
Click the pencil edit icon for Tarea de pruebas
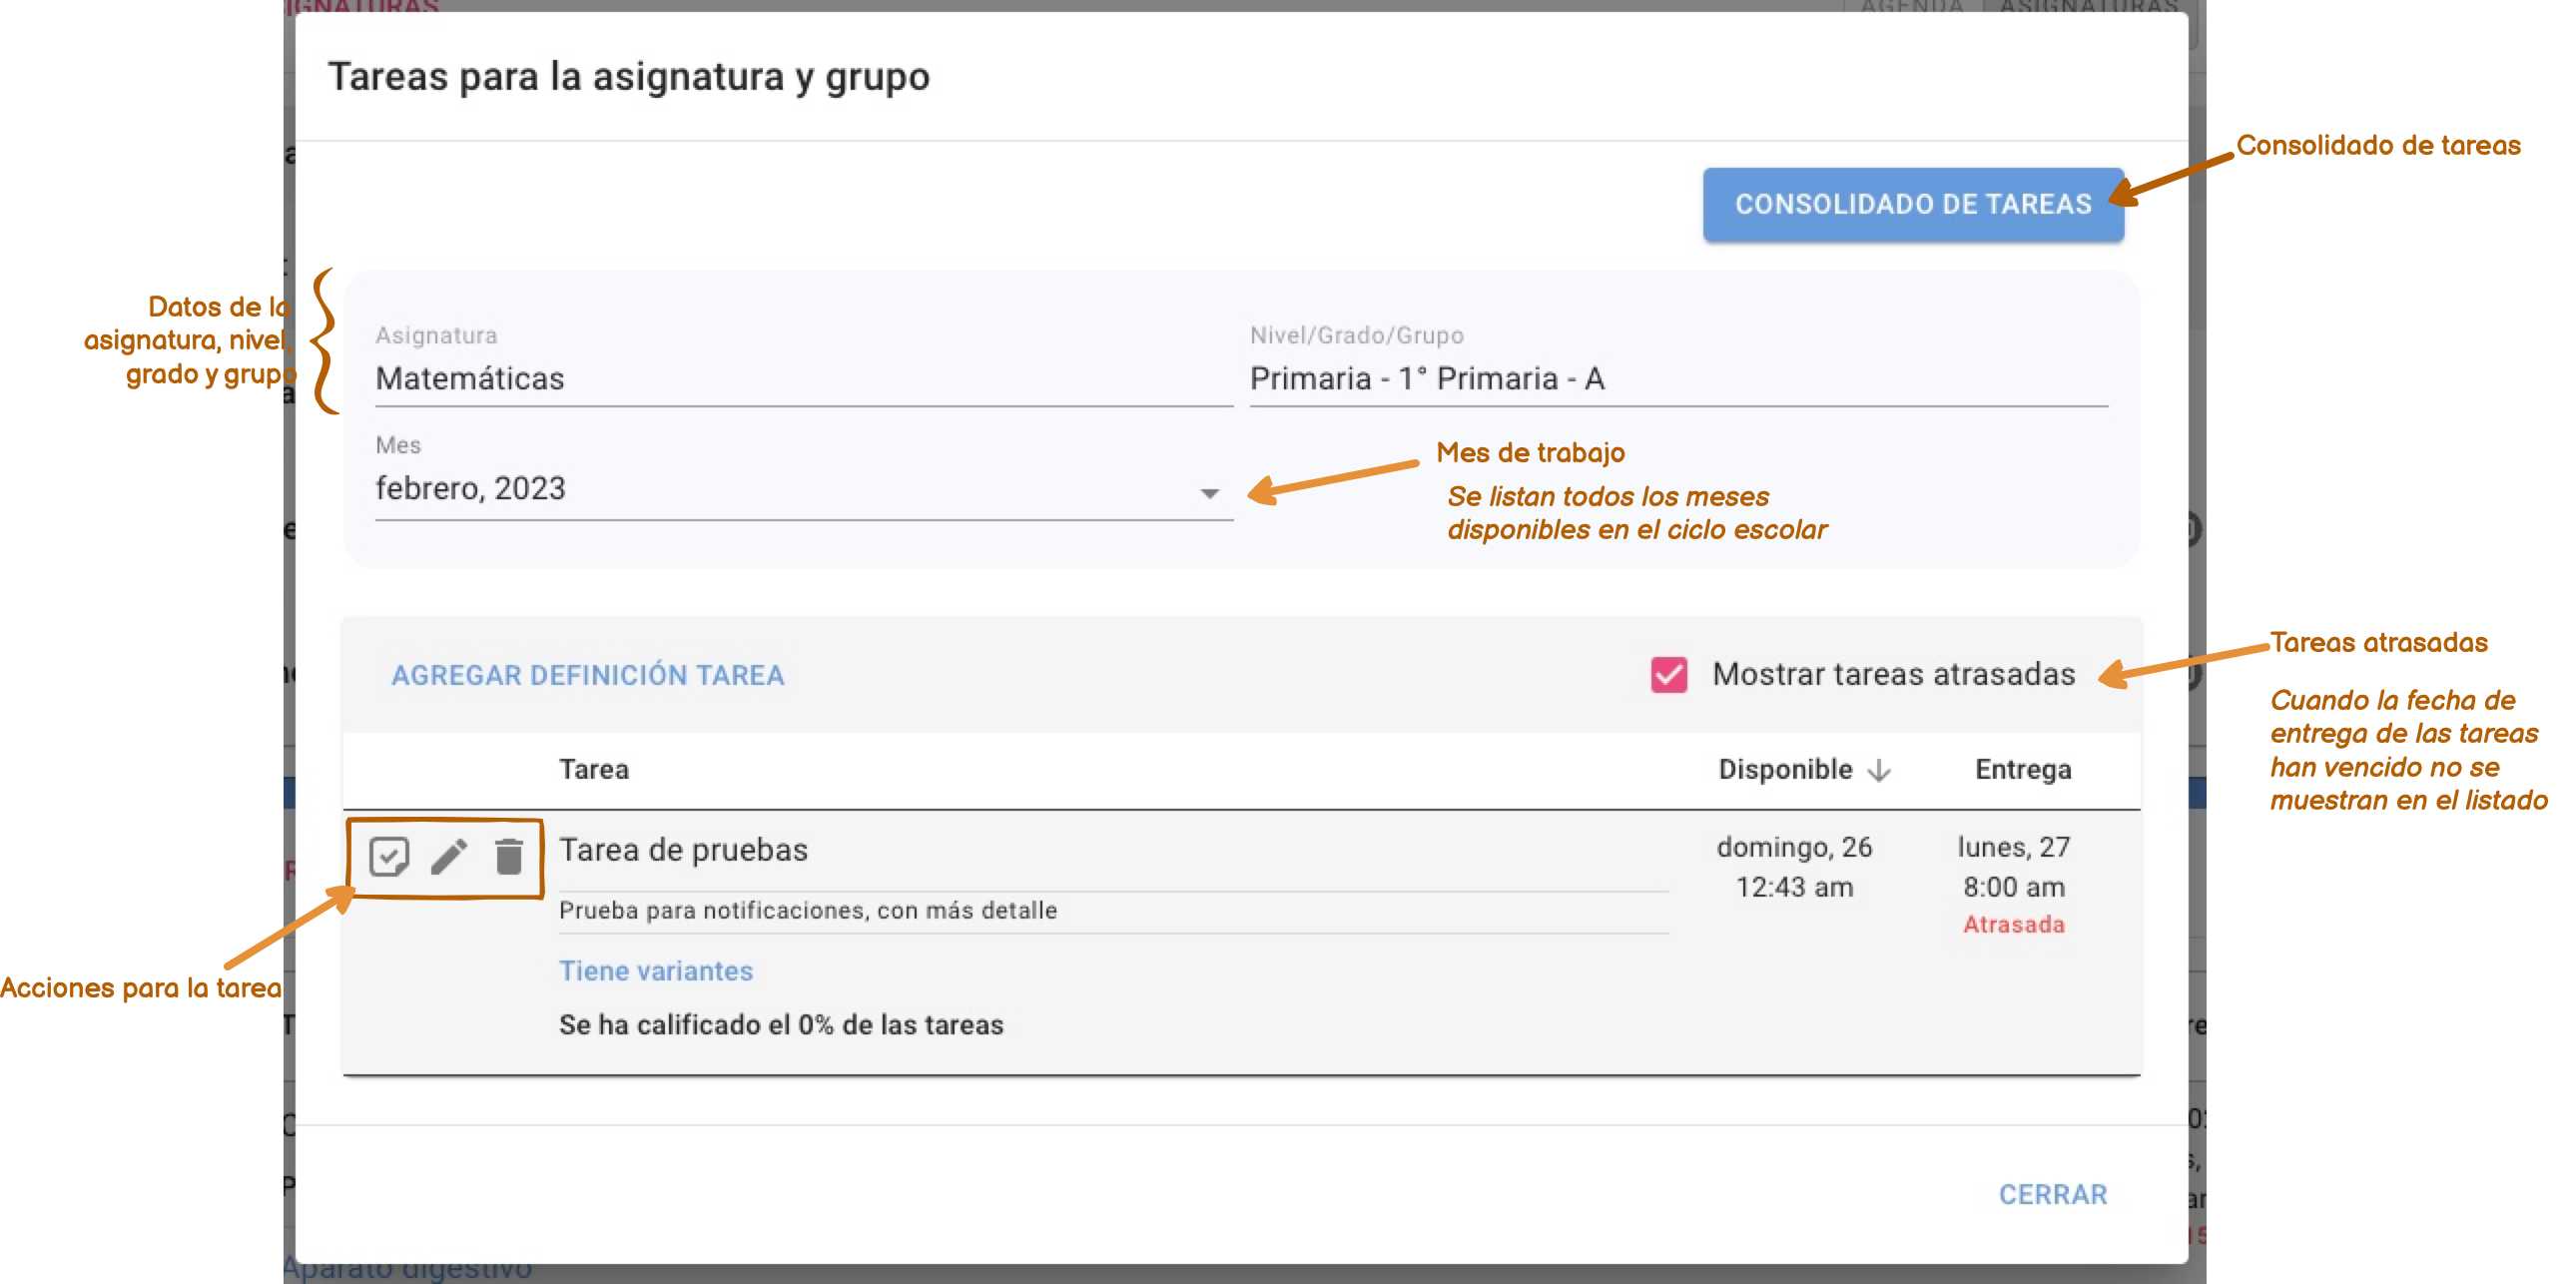coord(449,856)
